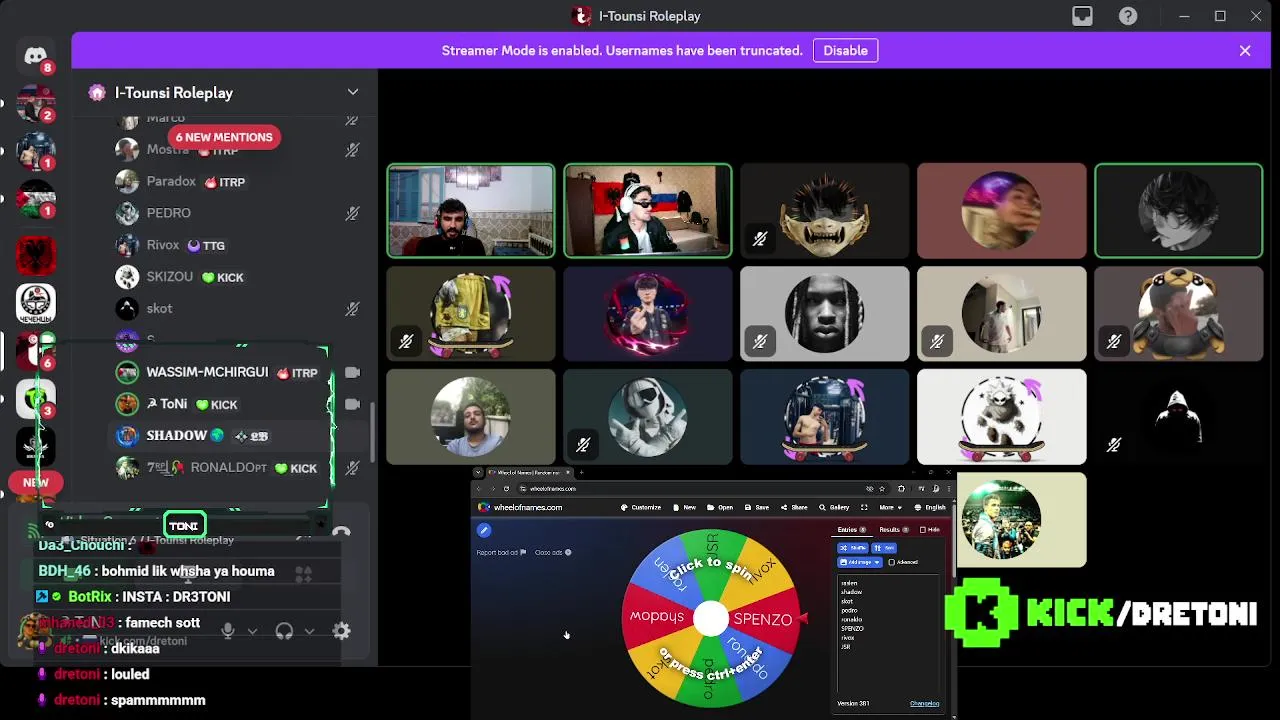
Task: Click New in Wheel of Names toolbar
Action: pos(684,507)
